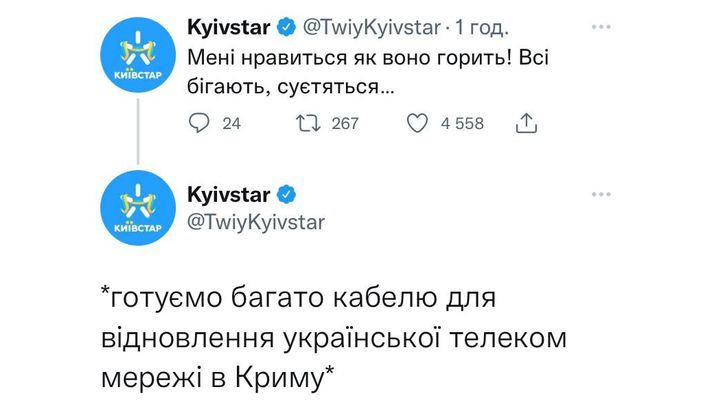The width and height of the screenshot is (715, 420).
Task: Click the reply count 24
Action: tap(231, 124)
